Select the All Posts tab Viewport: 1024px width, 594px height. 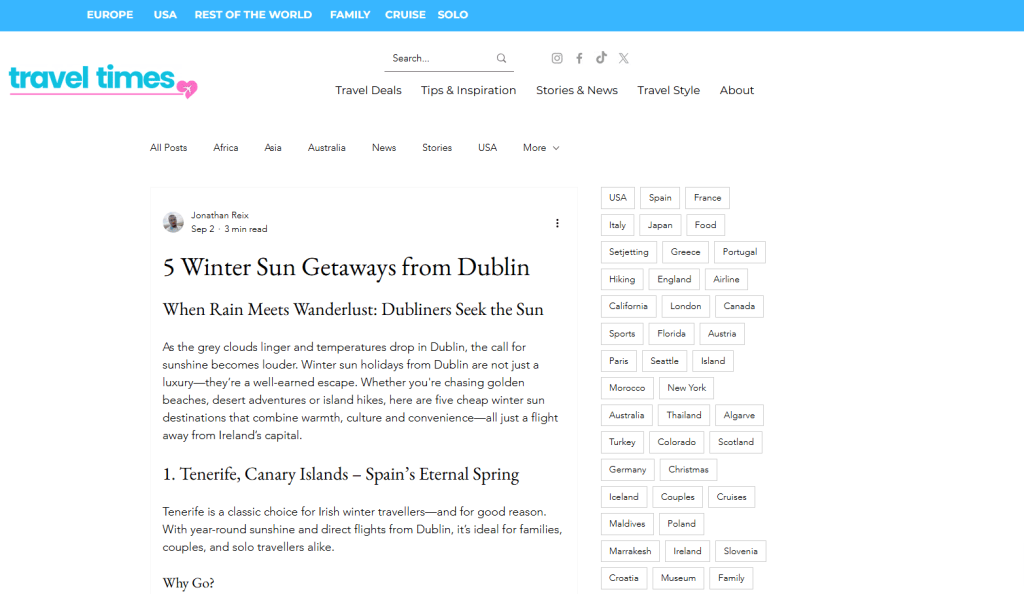(x=168, y=147)
